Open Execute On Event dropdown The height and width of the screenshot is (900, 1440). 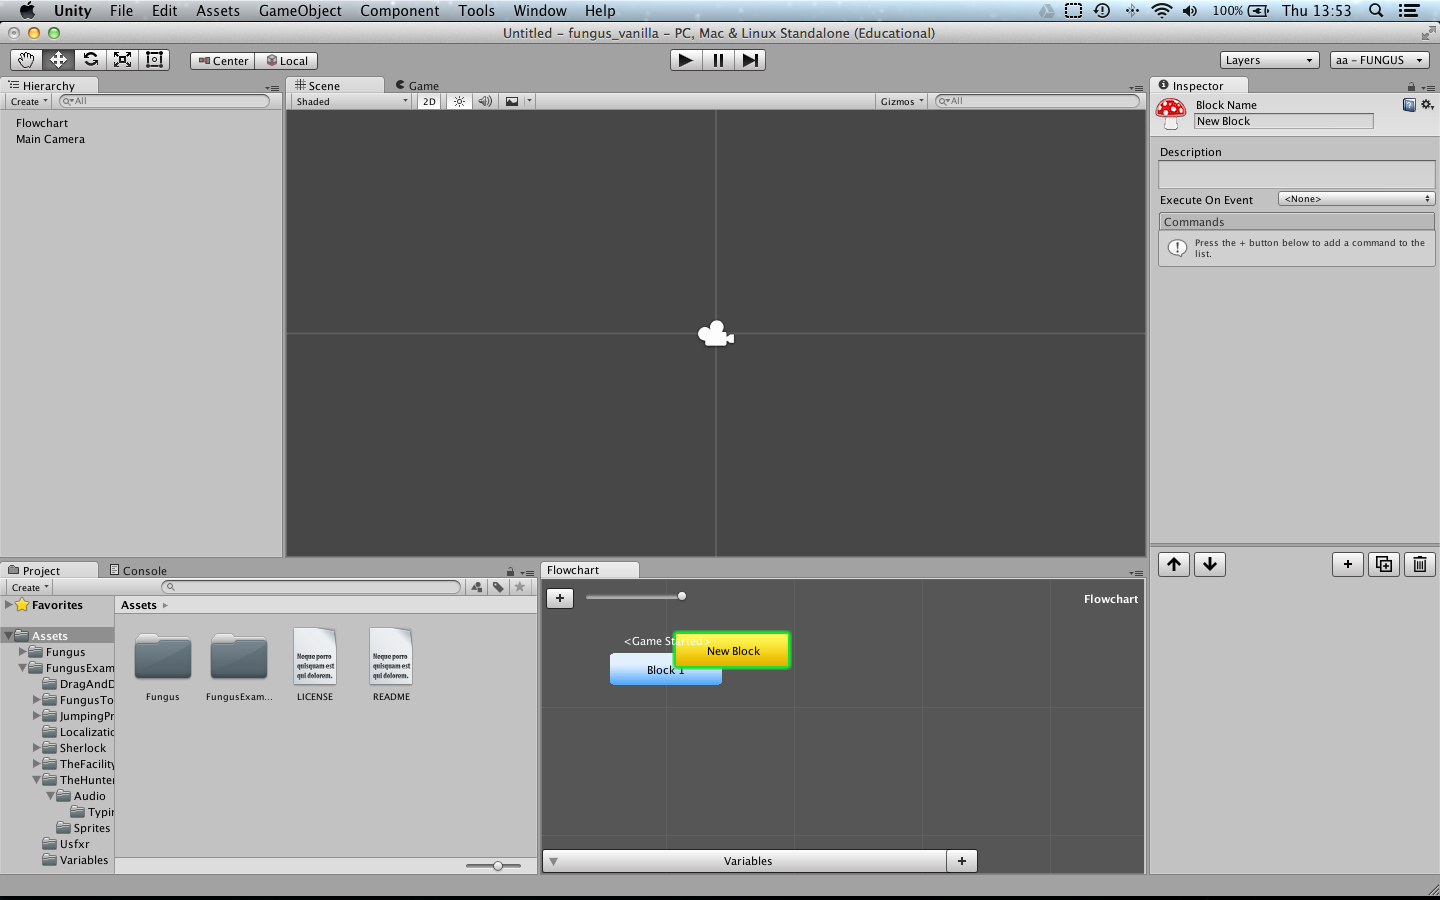point(1357,199)
